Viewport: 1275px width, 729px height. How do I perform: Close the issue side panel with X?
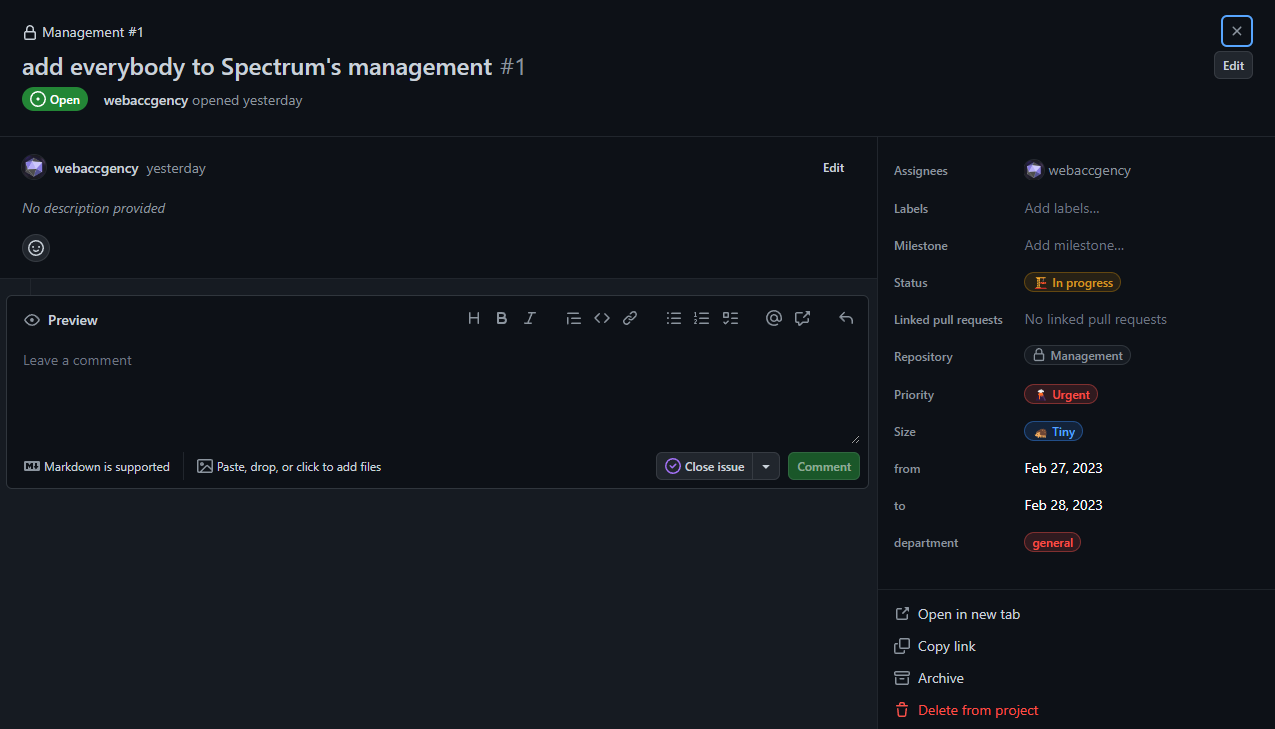click(1237, 31)
